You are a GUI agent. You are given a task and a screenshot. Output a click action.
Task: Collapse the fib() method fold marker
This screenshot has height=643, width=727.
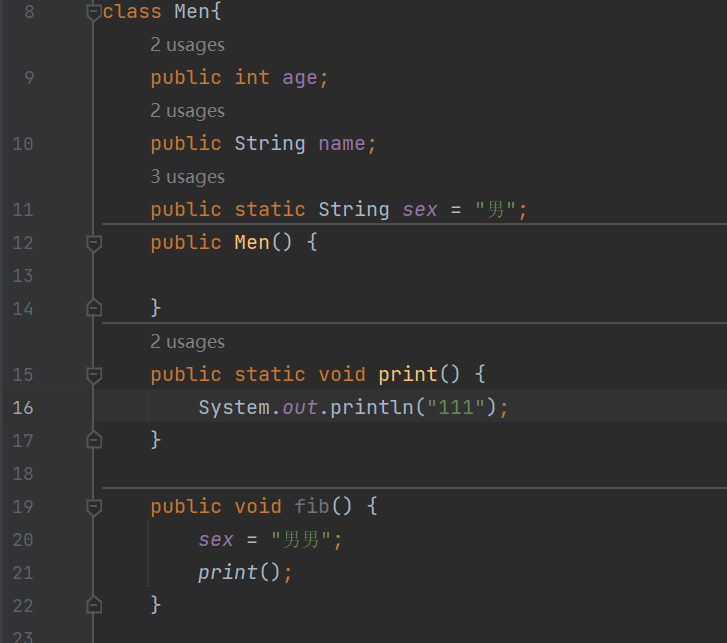[94, 507]
